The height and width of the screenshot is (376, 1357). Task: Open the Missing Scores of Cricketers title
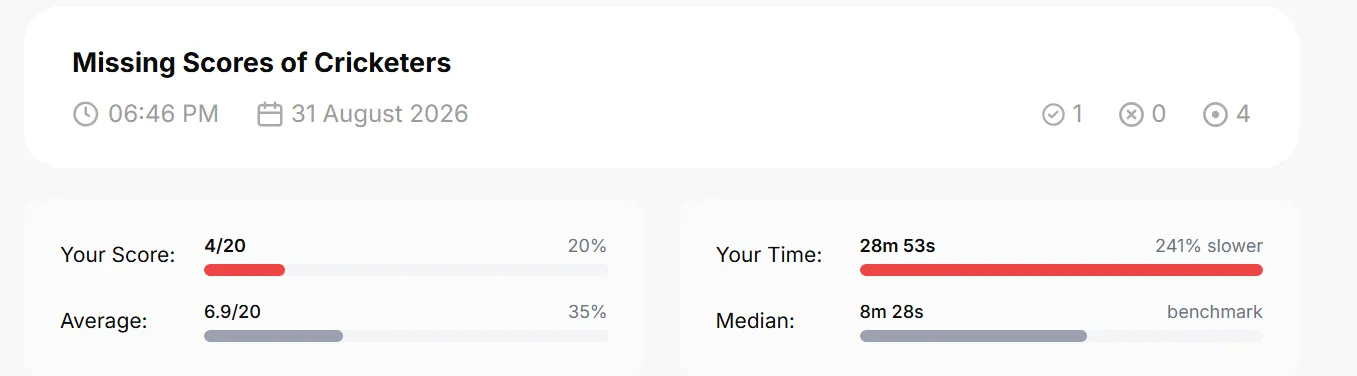[x=262, y=63]
